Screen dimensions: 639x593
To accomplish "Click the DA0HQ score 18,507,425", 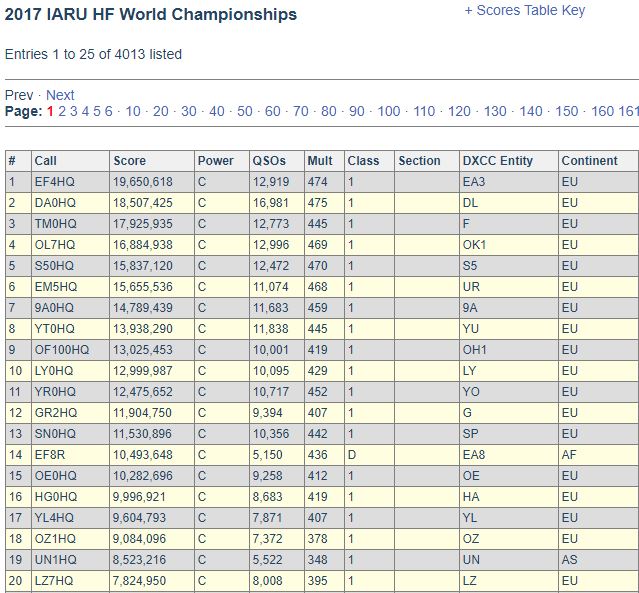I will pos(143,203).
